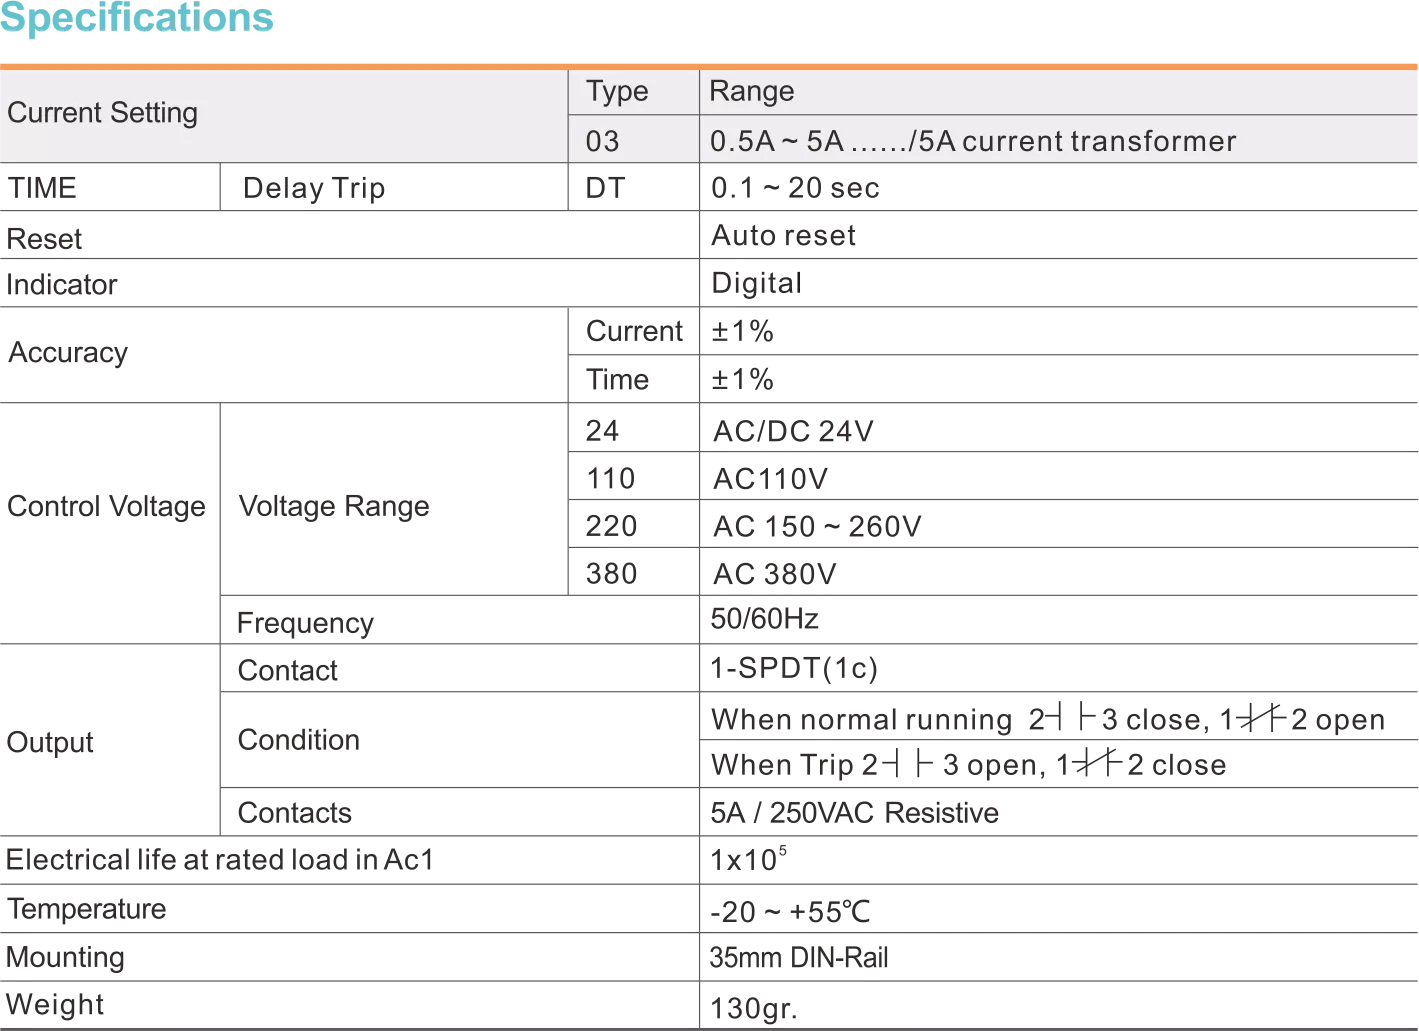Select the Weight row label

(52, 1004)
